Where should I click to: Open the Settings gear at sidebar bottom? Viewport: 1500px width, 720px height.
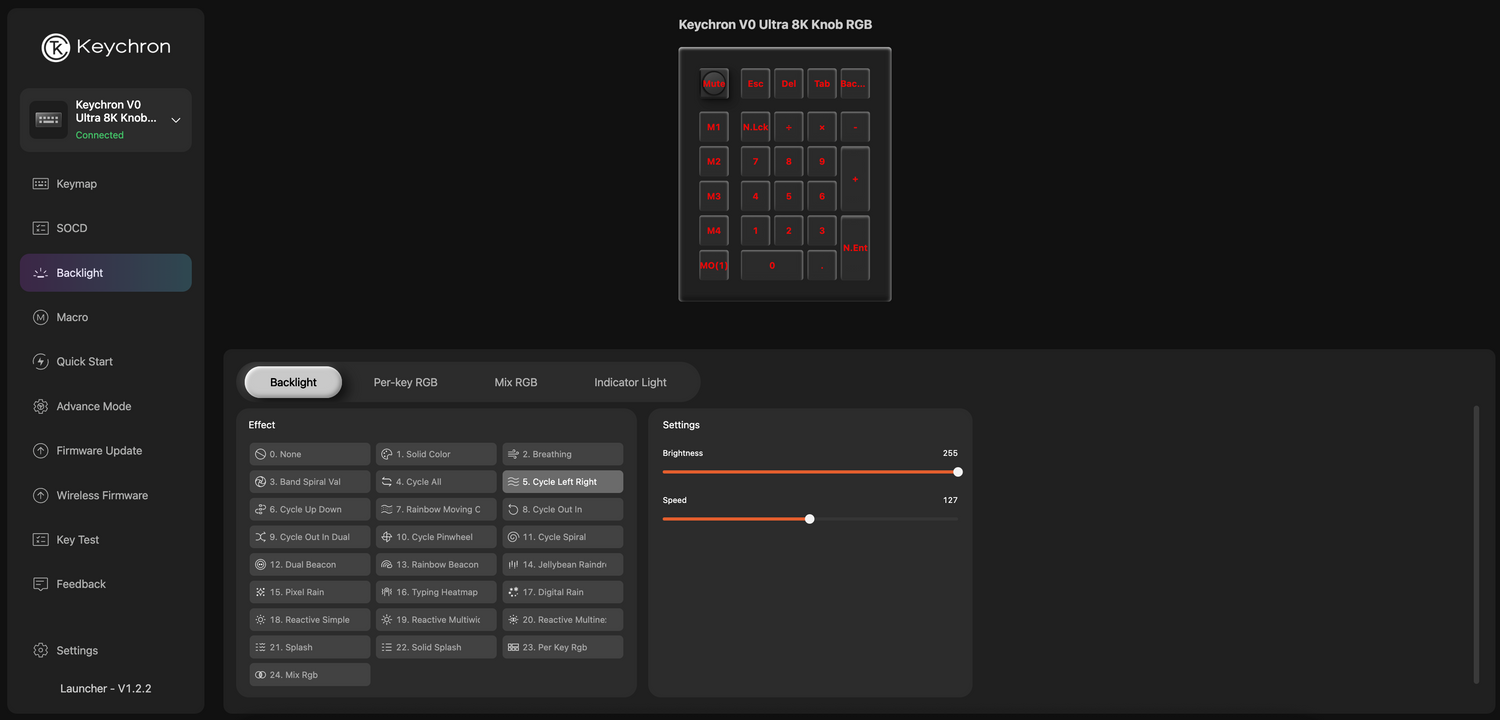[x=77, y=650]
